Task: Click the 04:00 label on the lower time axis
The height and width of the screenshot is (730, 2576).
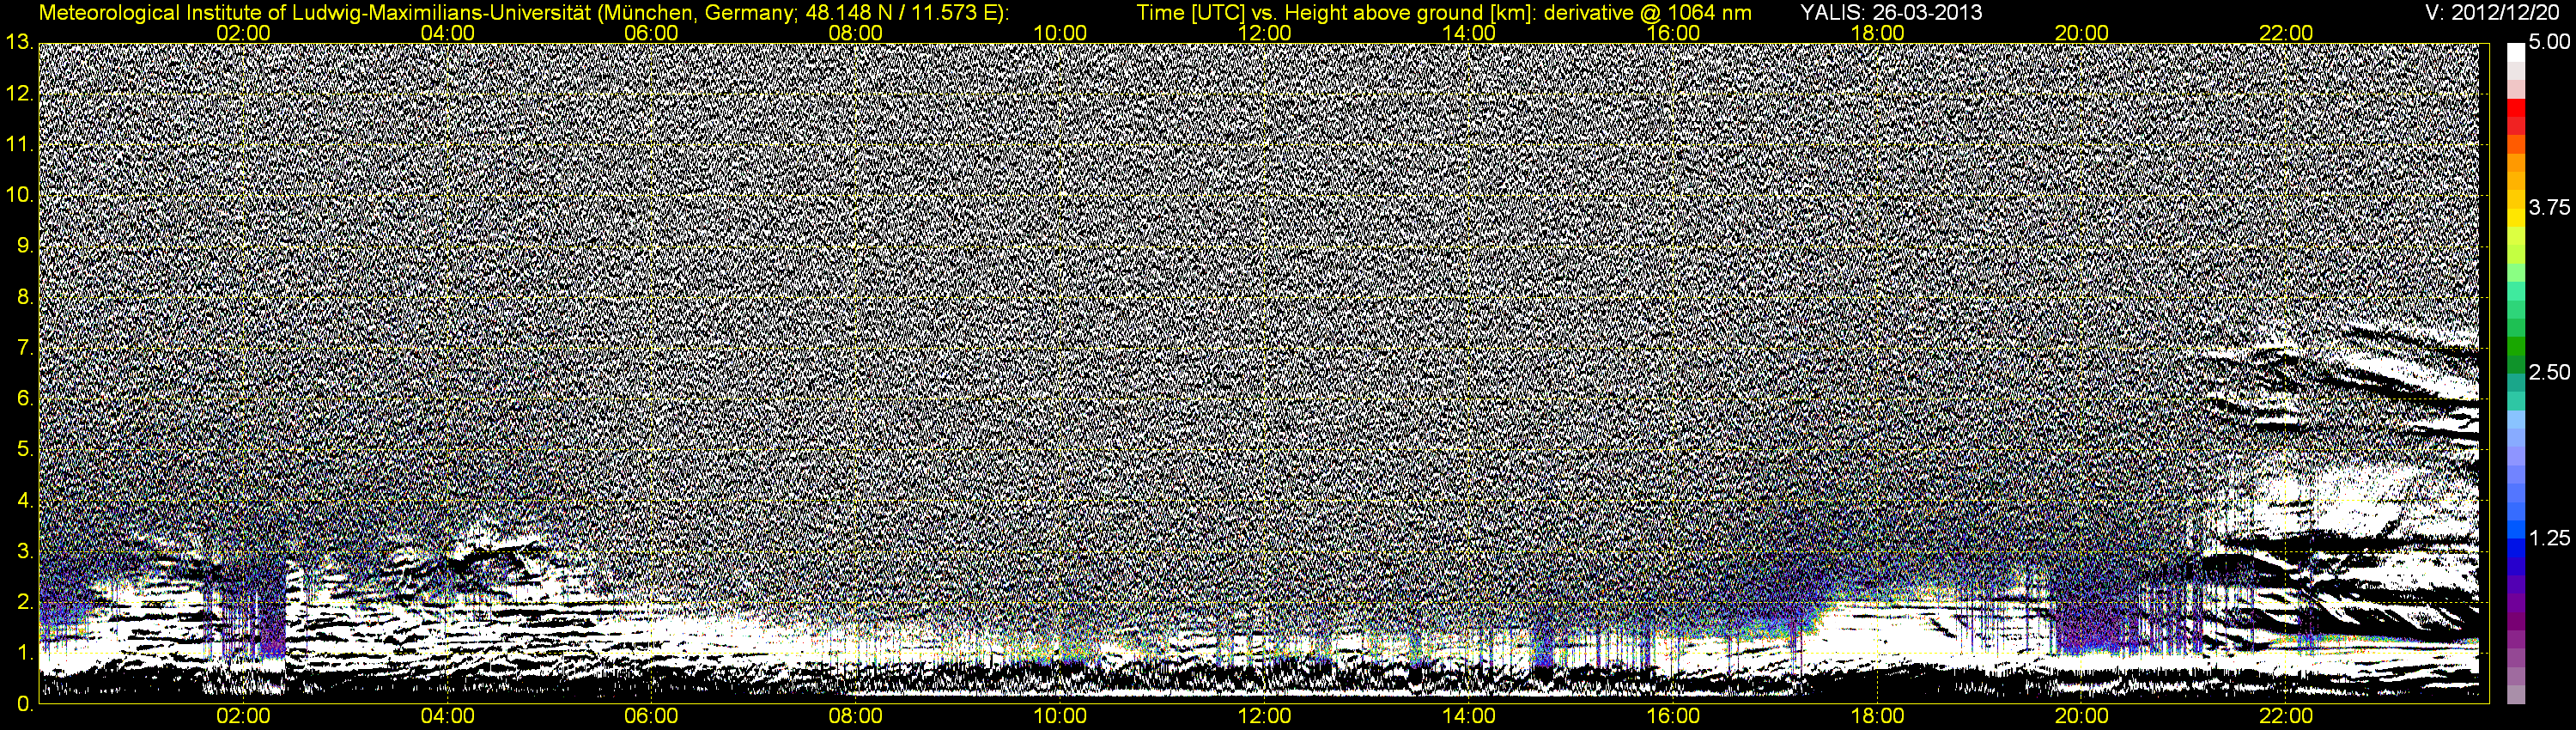Action: [447, 716]
